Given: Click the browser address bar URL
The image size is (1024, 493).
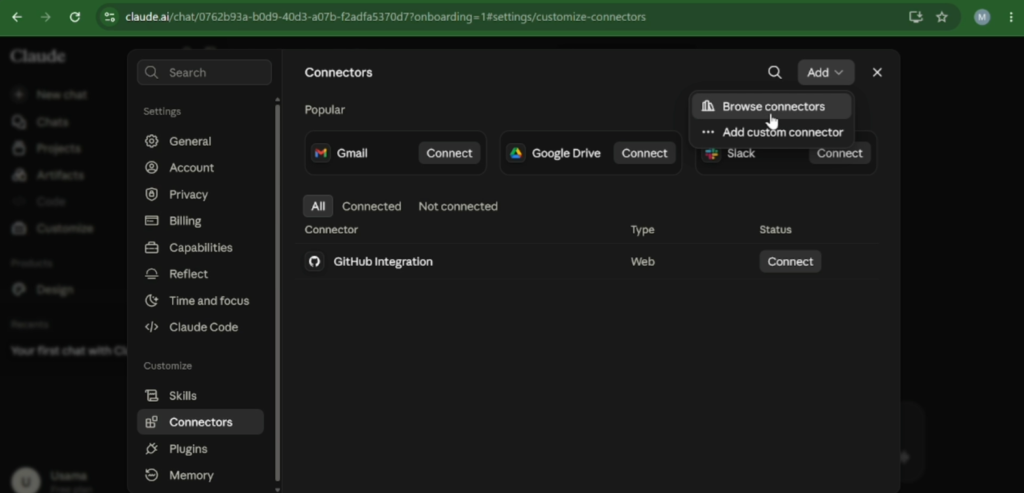Looking at the screenshot, I should point(385,17).
